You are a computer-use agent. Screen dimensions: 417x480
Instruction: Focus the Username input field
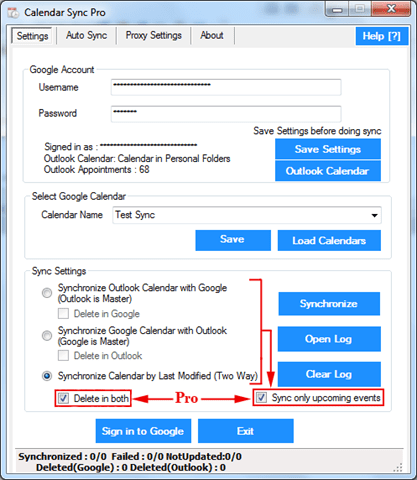(226, 87)
